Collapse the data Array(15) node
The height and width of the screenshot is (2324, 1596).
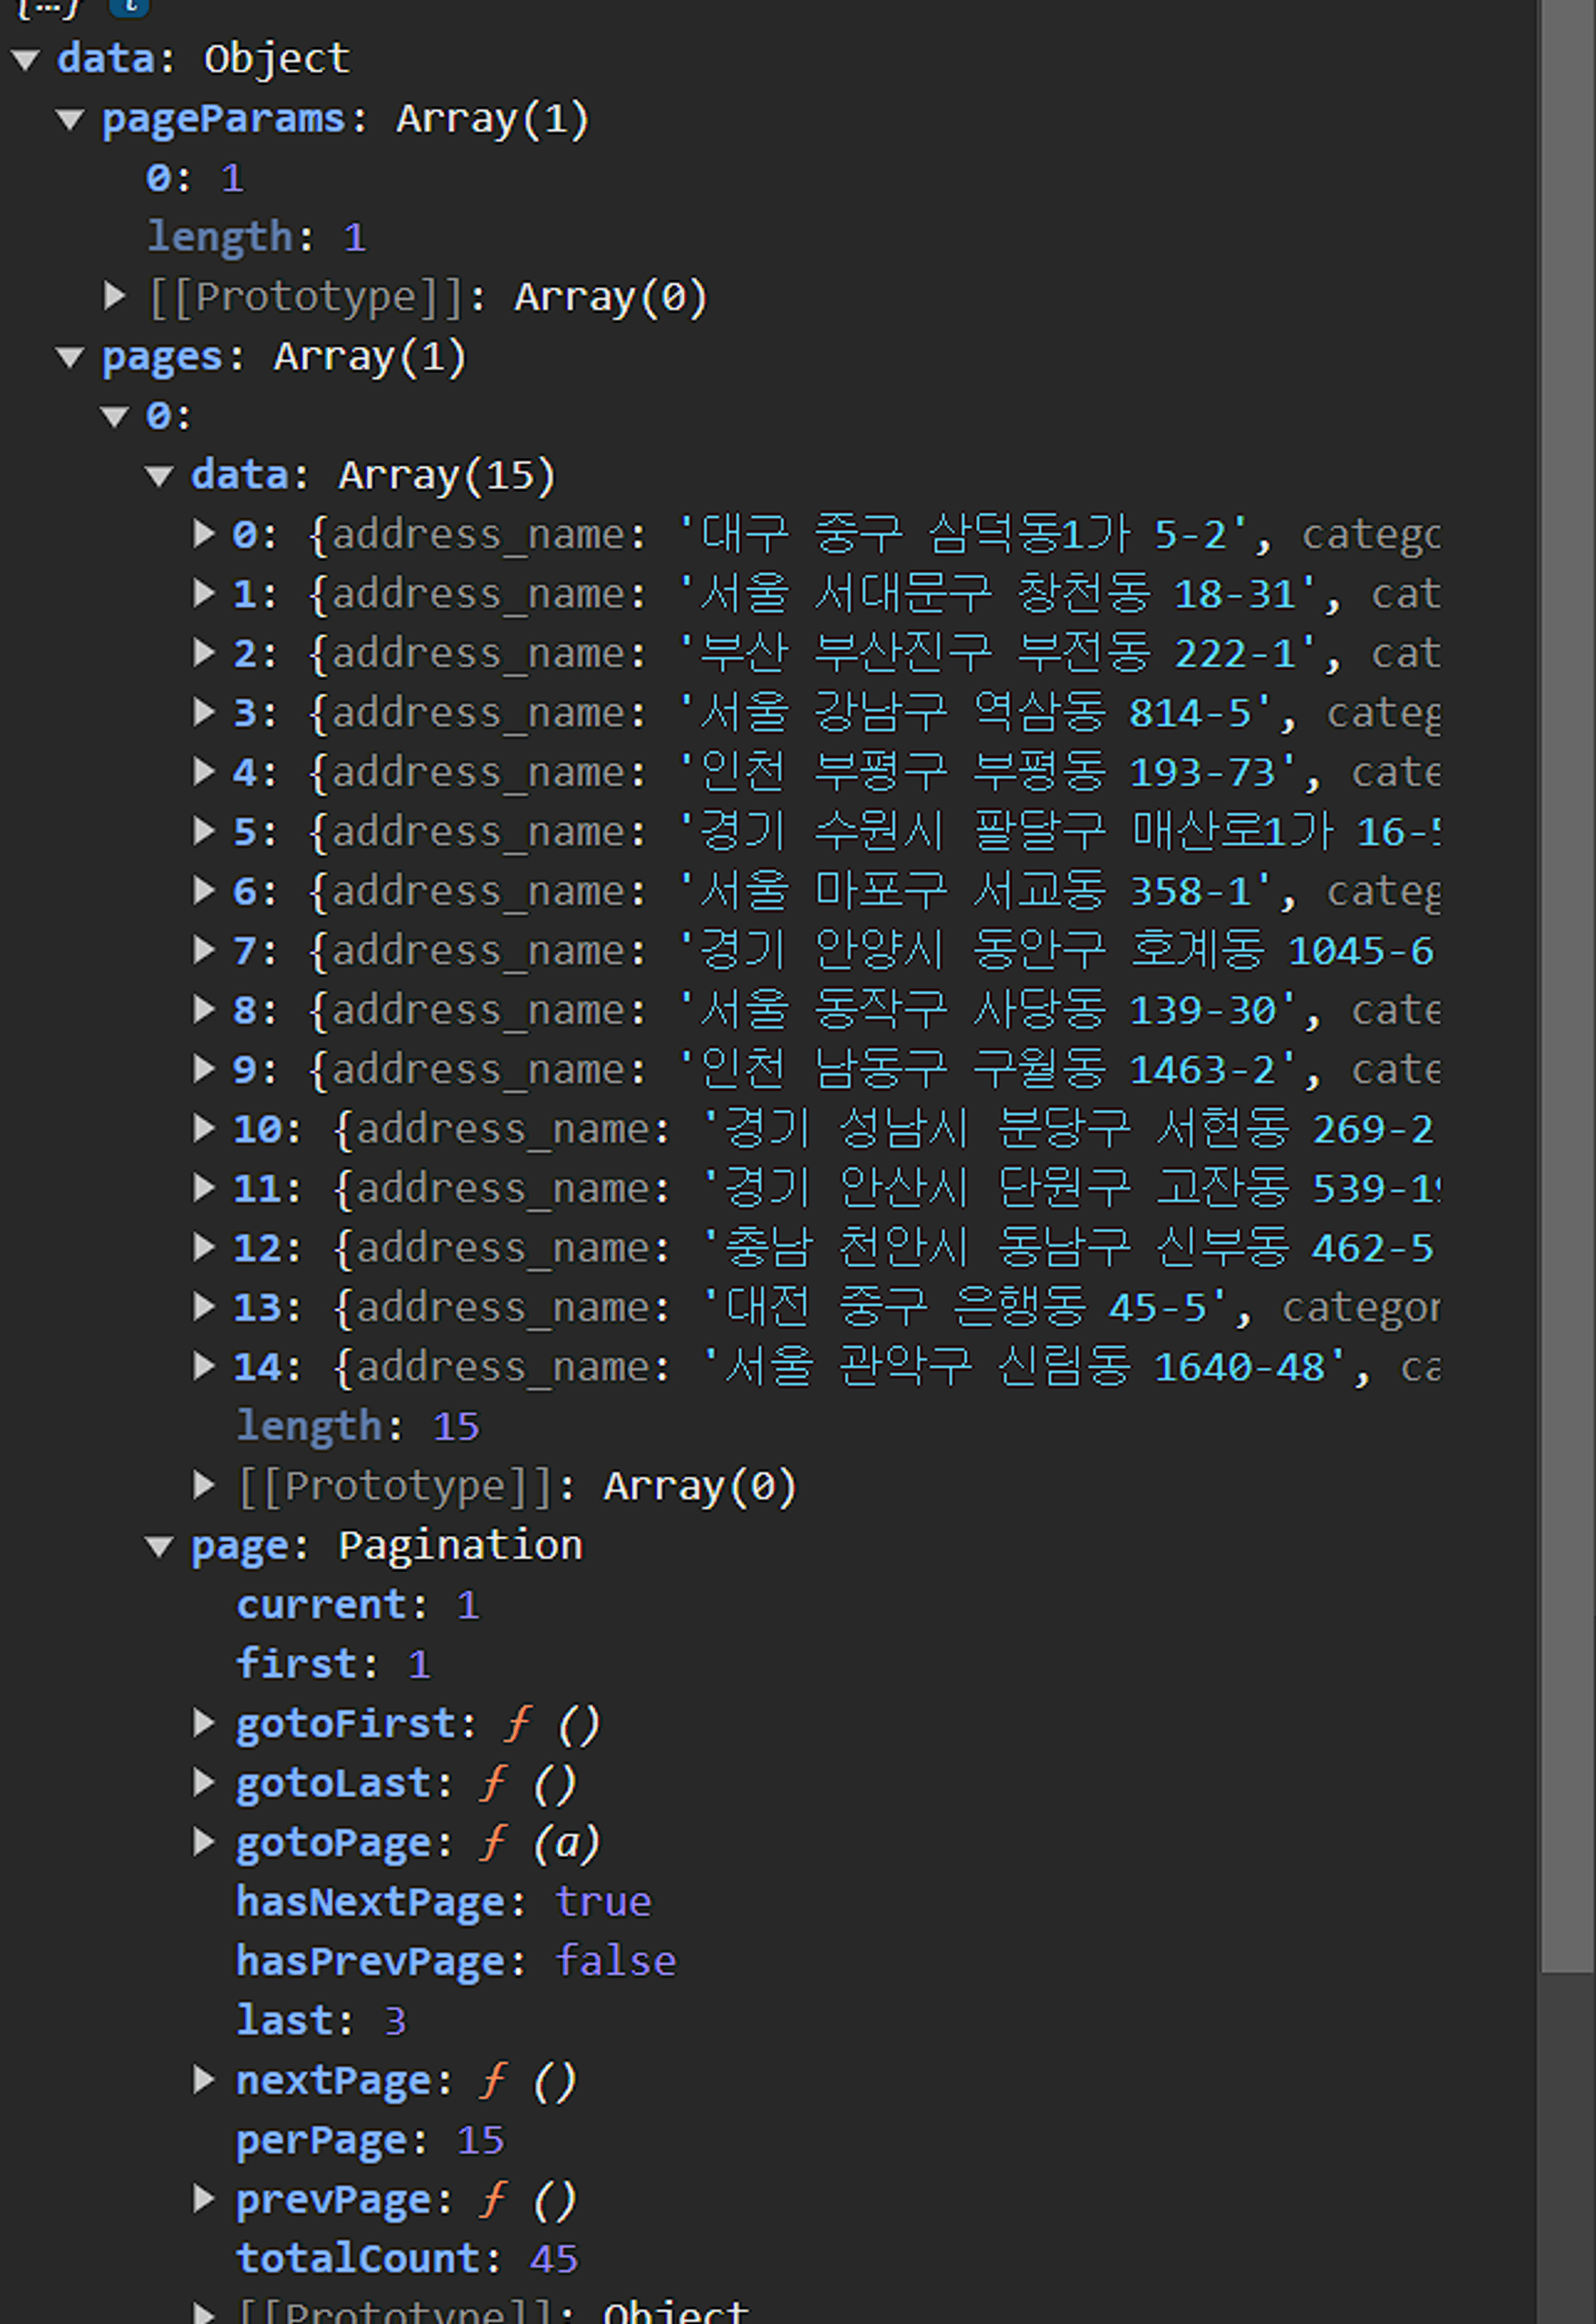160,477
